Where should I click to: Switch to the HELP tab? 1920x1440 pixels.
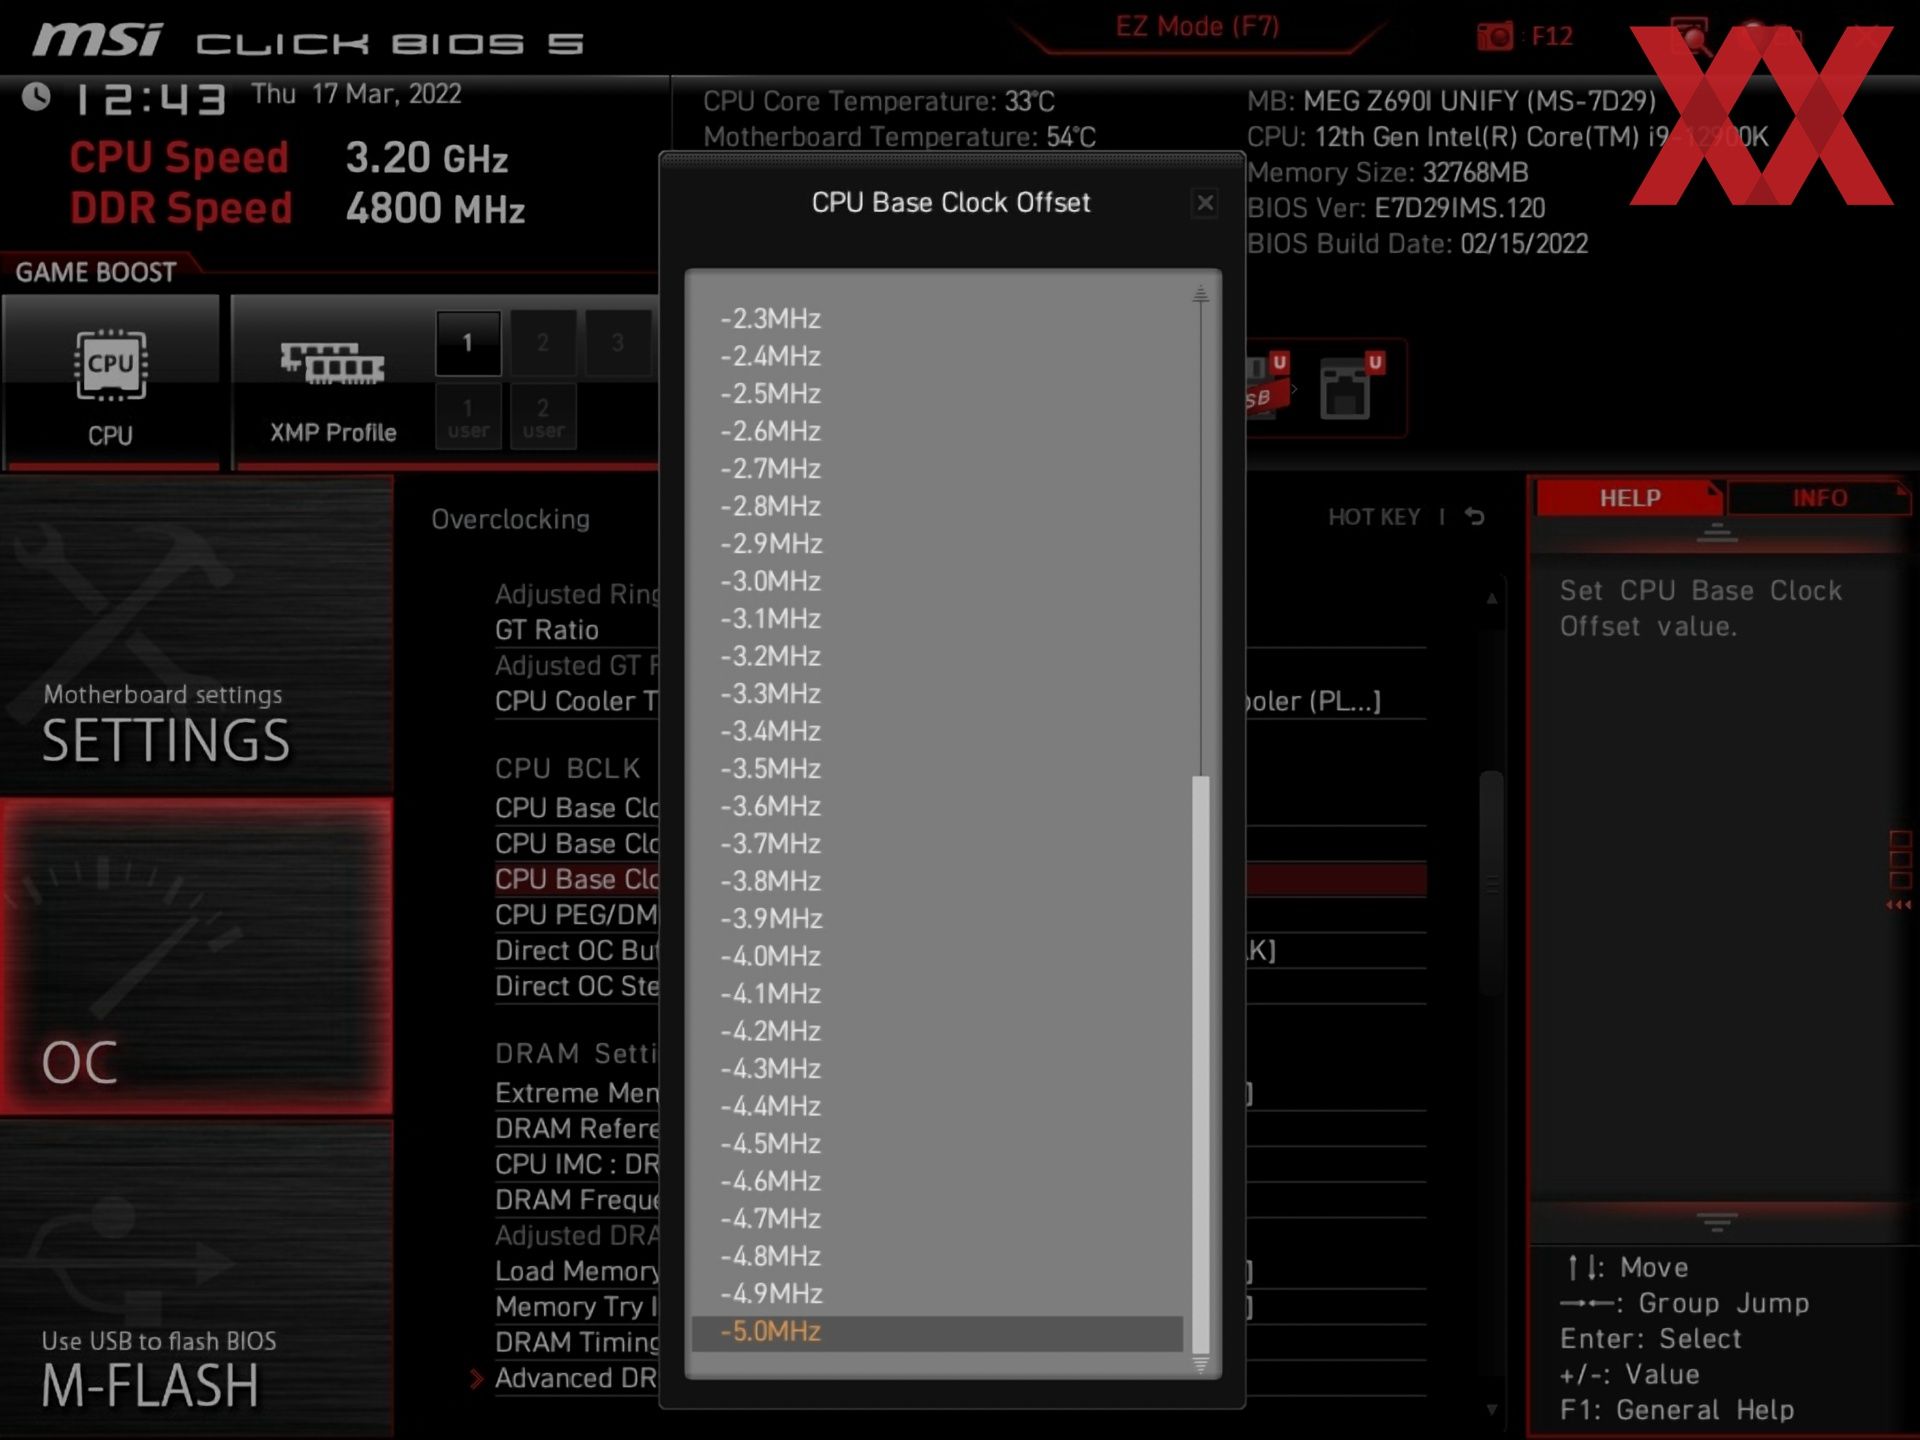click(x=1629, y=498)
